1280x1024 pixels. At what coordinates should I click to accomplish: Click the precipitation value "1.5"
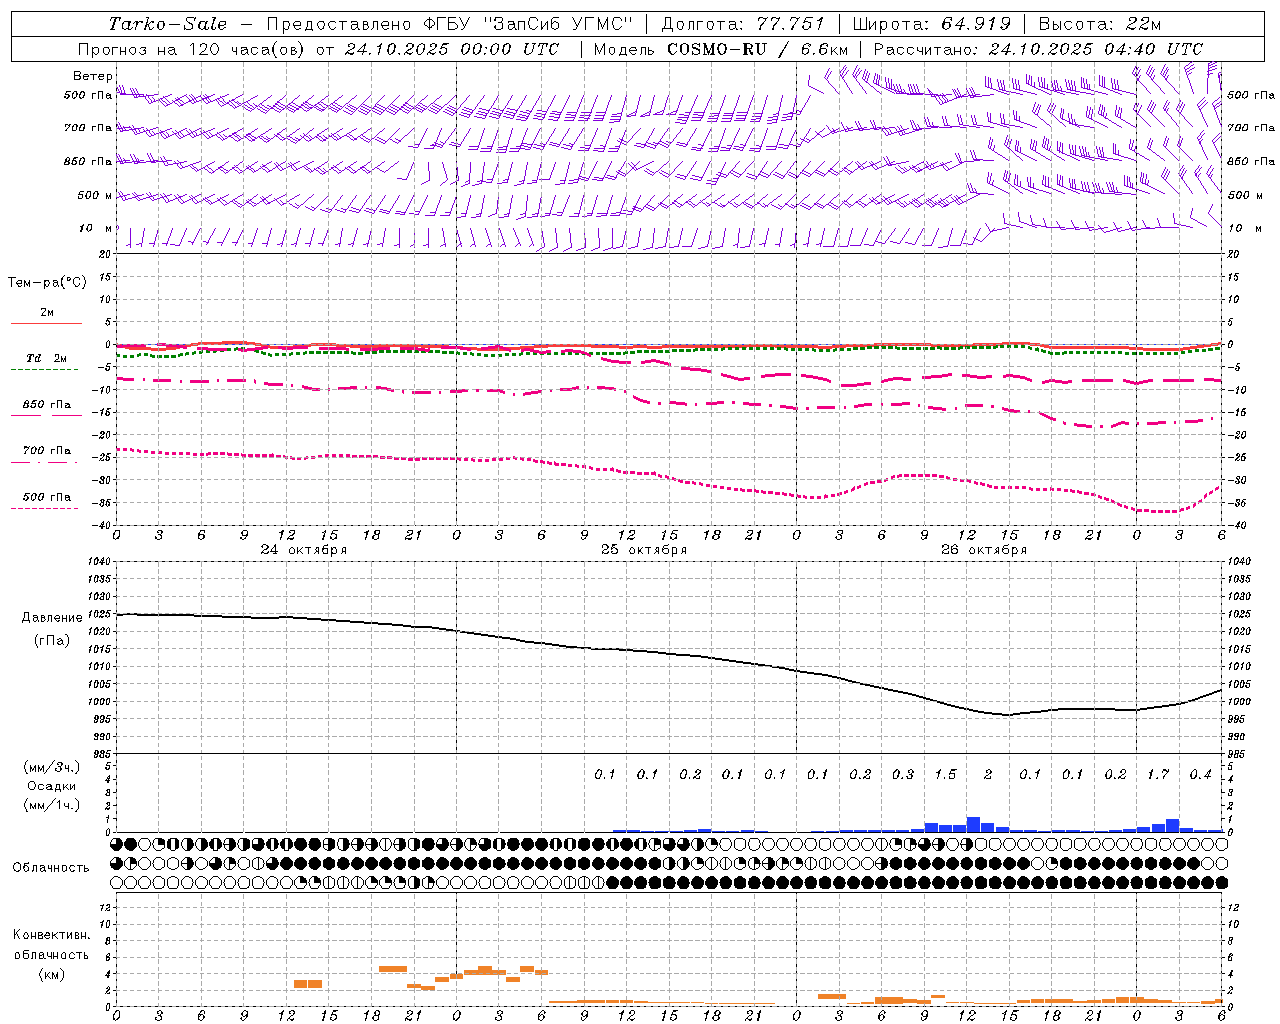coord(945,774)
